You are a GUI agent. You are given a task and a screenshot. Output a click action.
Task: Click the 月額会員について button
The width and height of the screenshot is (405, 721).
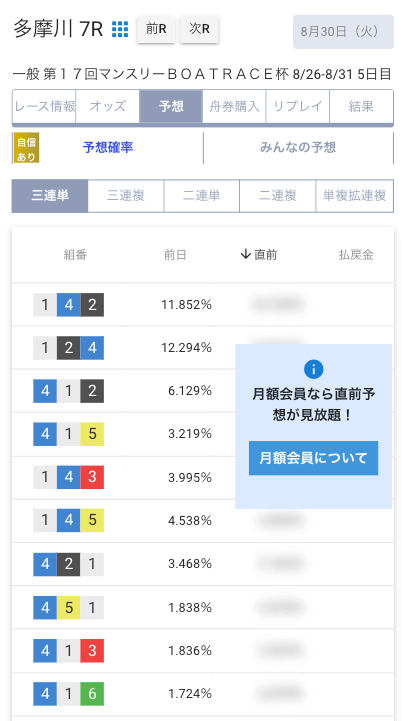[314, 458]
